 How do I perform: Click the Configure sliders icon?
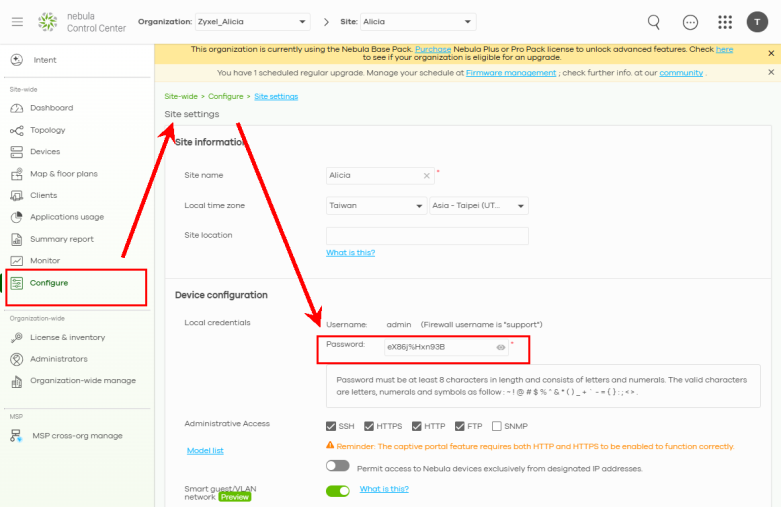point(17,283)
